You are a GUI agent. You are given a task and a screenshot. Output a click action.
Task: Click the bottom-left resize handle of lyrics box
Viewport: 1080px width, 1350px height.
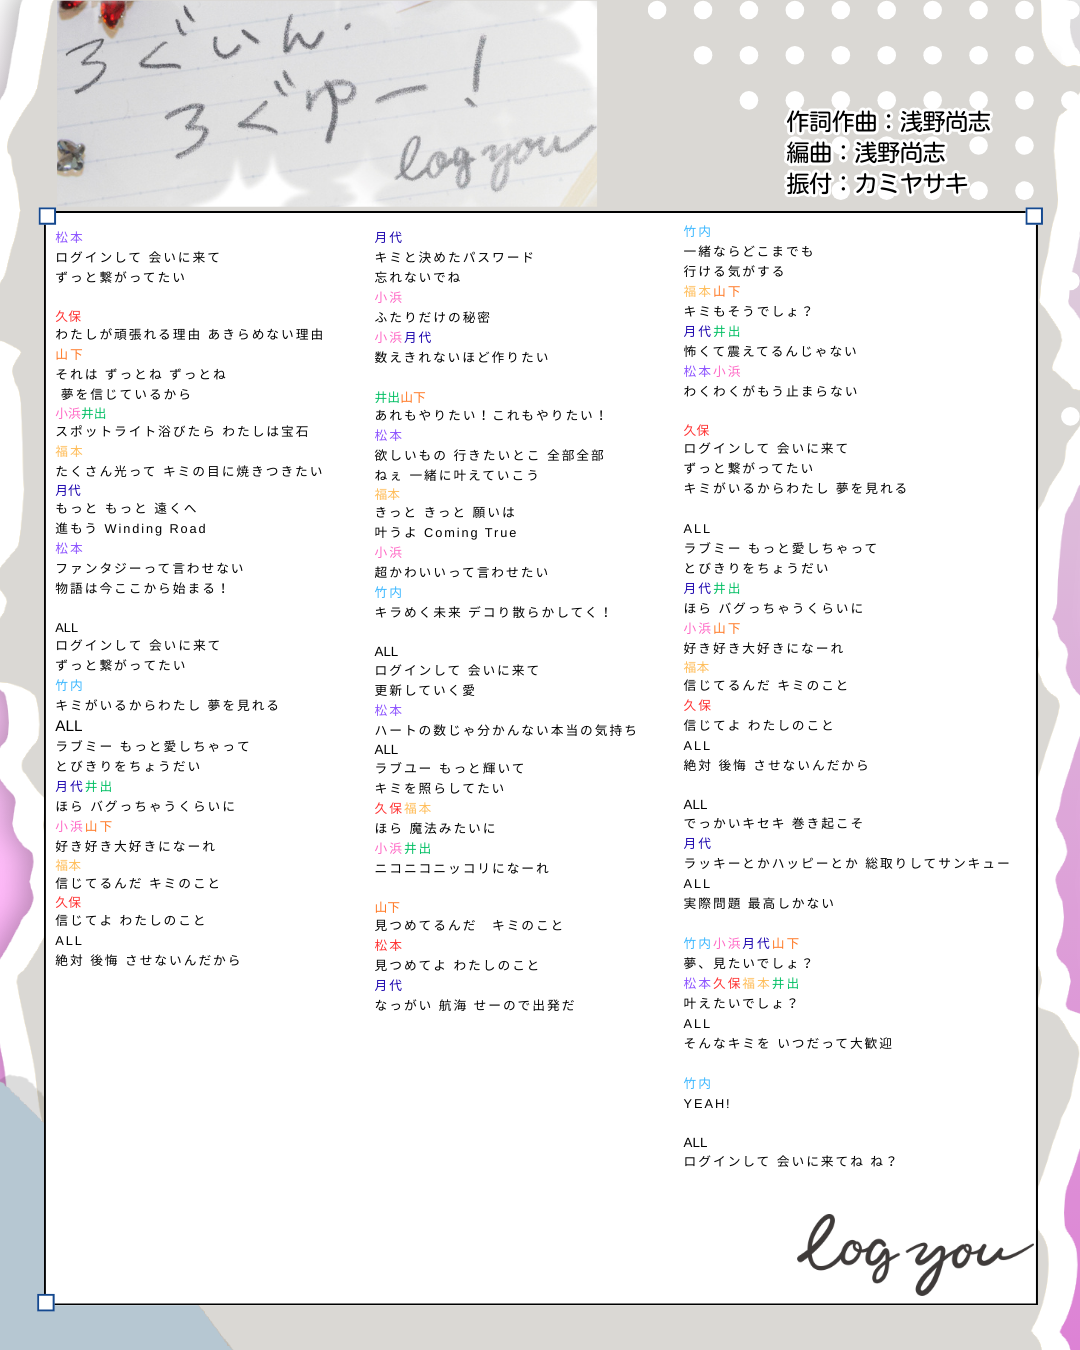click(x=46, y=1302)
